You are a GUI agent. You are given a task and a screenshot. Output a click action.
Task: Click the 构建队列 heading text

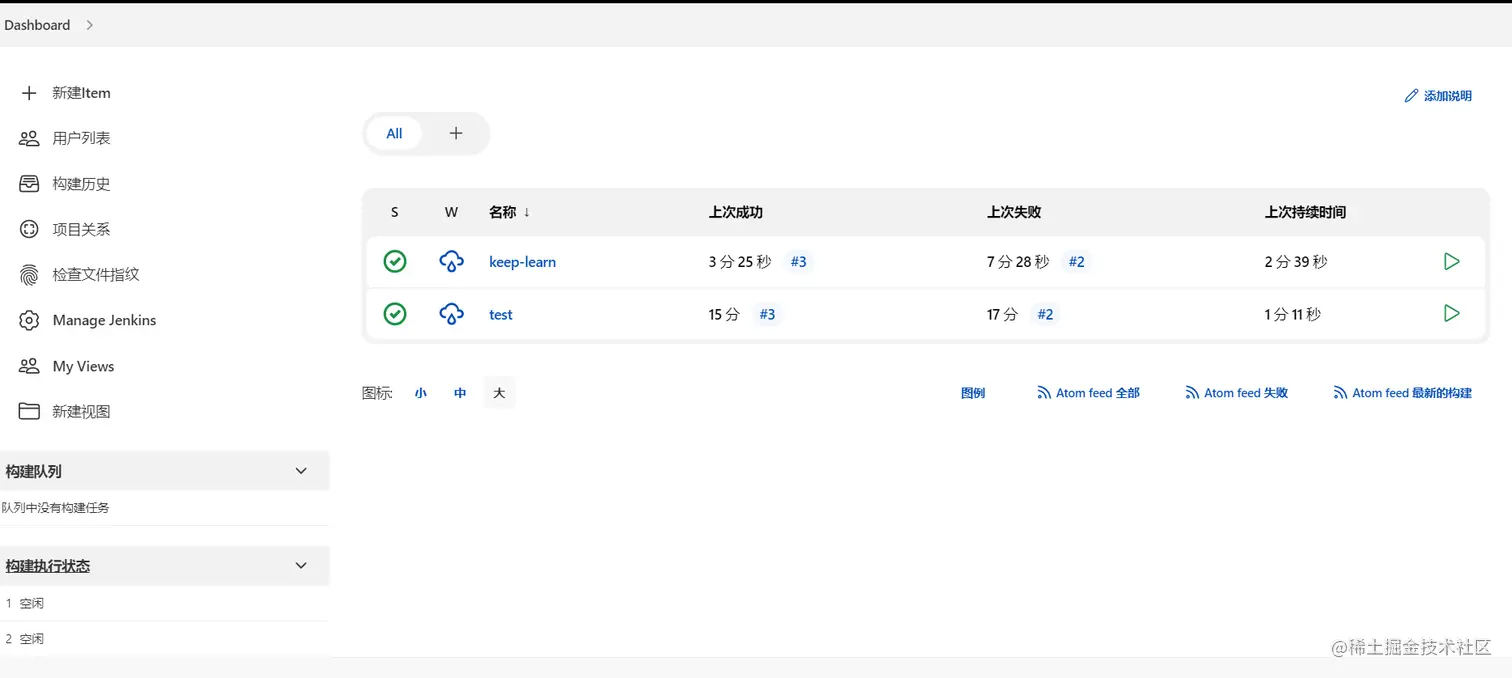[34, 471]
